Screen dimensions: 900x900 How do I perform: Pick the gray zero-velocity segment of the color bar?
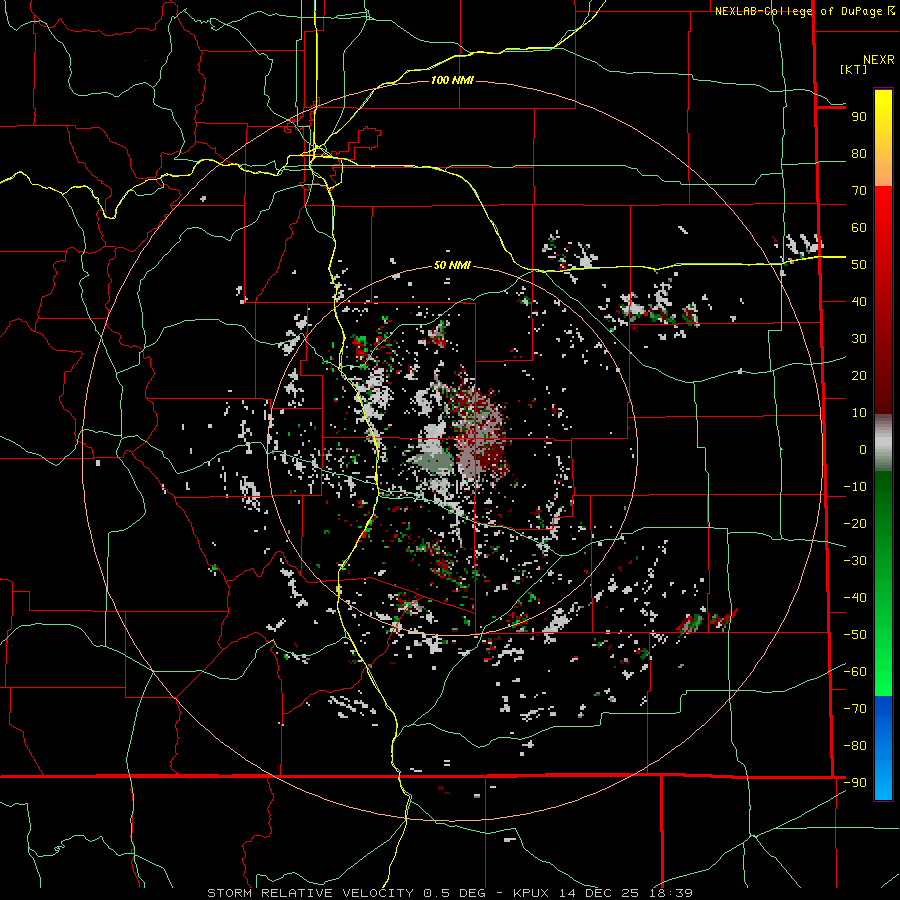point(883,443)
